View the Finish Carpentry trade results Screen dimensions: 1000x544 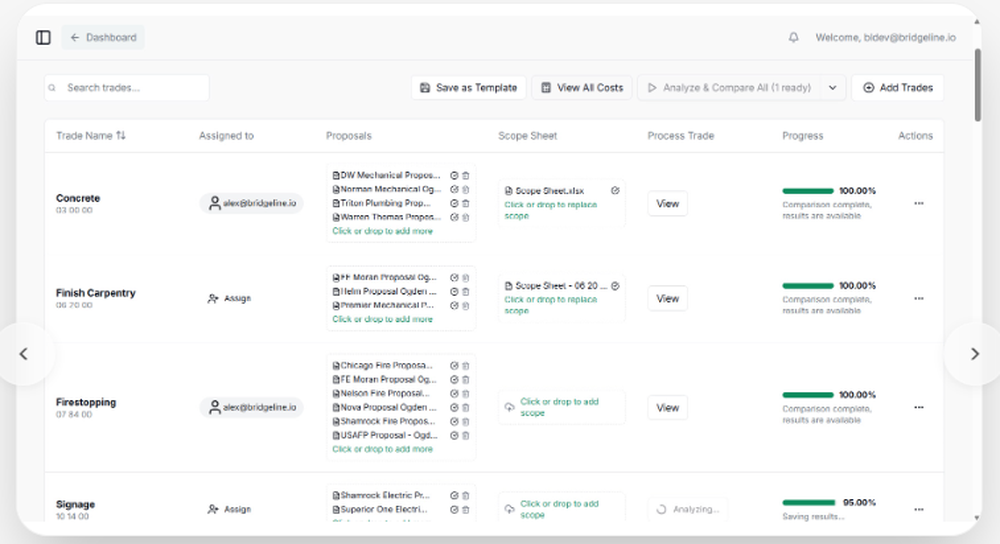668,298
